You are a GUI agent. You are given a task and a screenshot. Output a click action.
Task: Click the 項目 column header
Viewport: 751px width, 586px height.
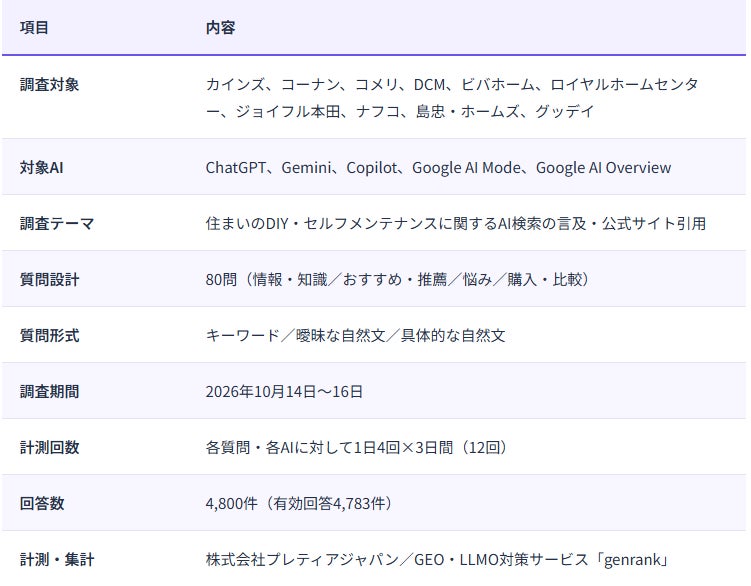click(x=34, y=27)
